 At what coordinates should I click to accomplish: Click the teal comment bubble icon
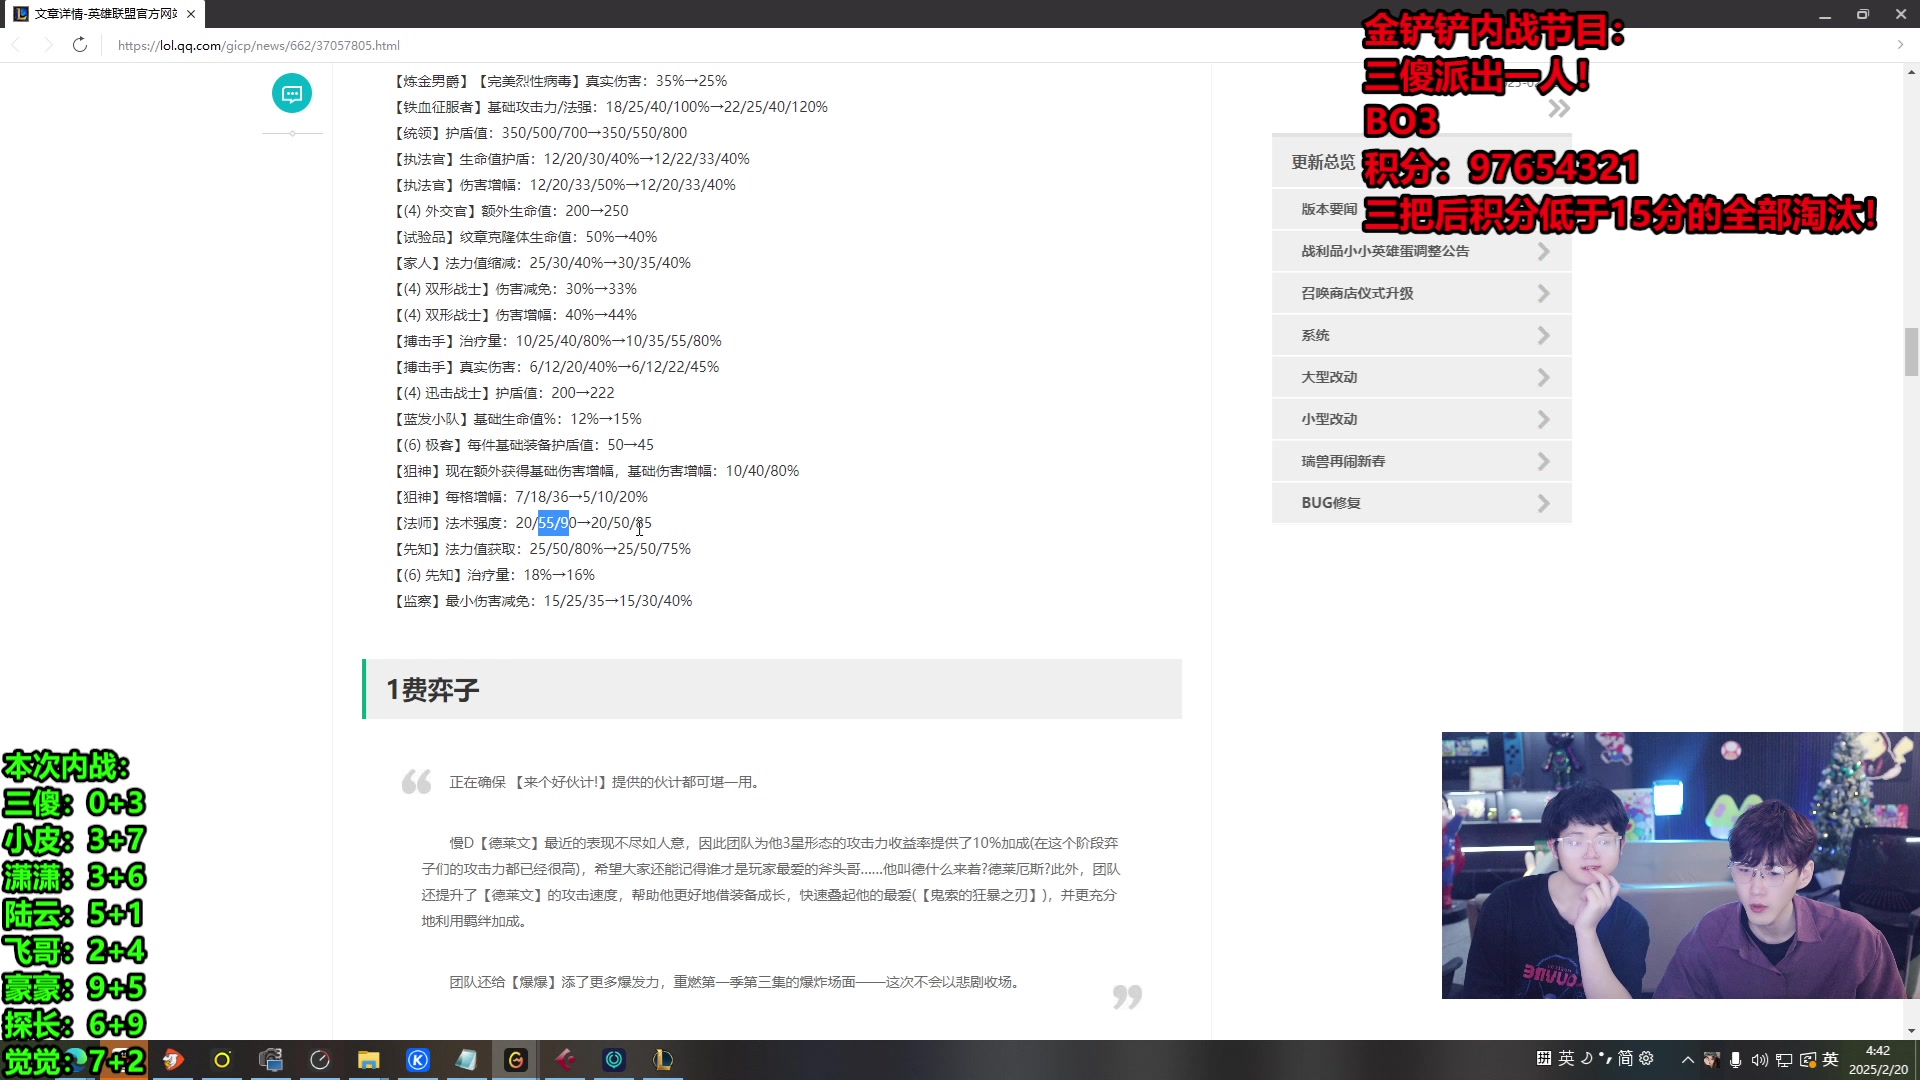pos(292,93)
